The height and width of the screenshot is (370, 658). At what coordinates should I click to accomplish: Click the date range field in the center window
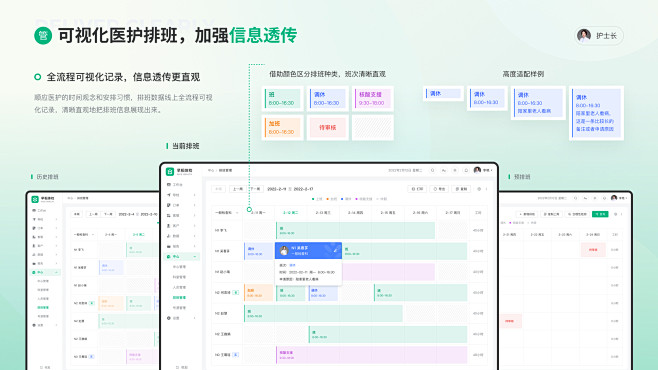pyautogui.click(x=290, y=189)
